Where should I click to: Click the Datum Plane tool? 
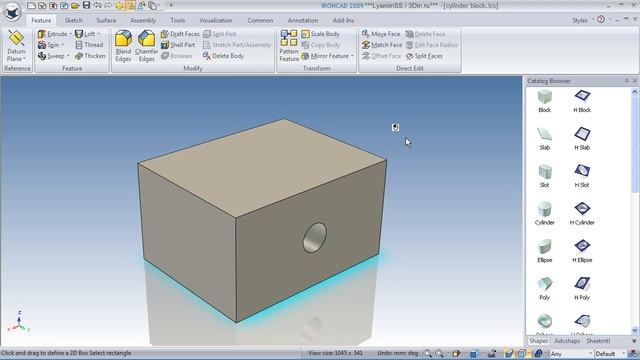coord(16,46)
